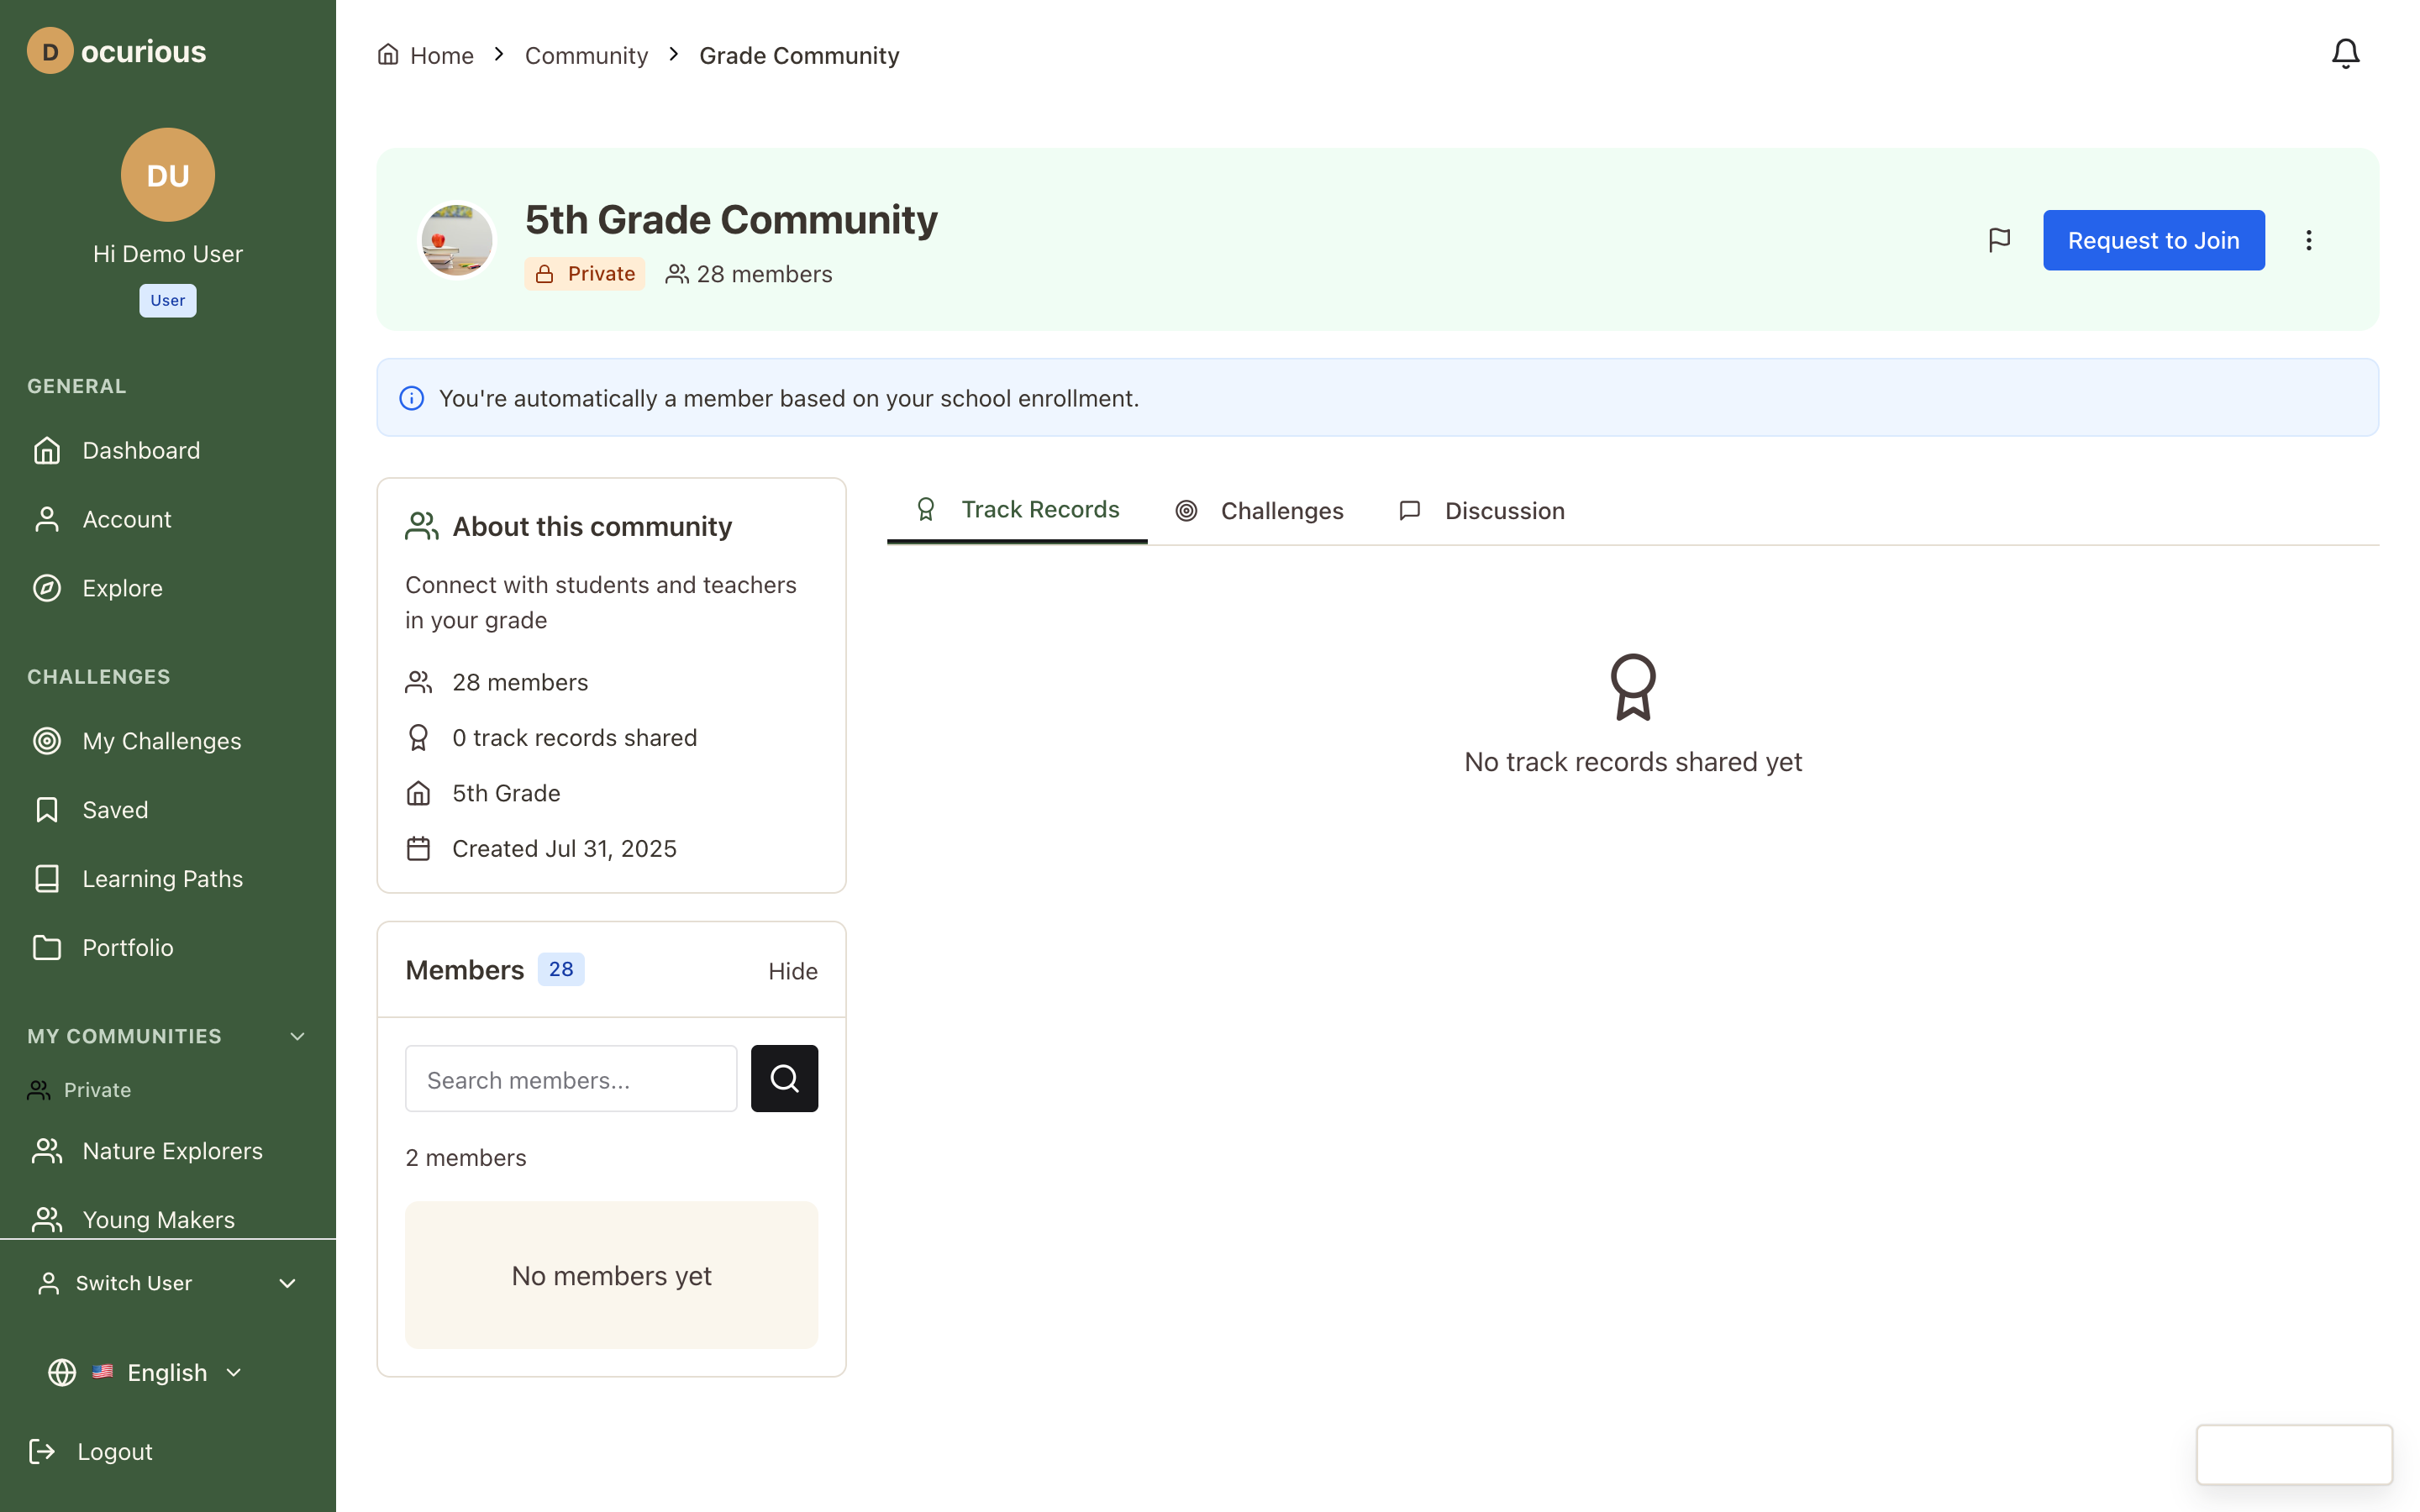Open Explore from the sidebar
Viewport: 2420px width, 1512px height.
tap(122, 588)
